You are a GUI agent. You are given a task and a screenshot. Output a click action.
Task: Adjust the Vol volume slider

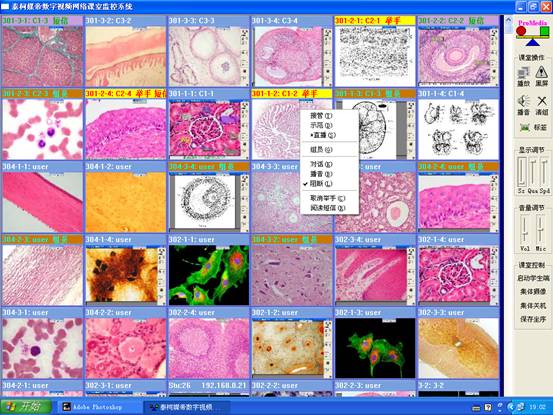(525, 229)
